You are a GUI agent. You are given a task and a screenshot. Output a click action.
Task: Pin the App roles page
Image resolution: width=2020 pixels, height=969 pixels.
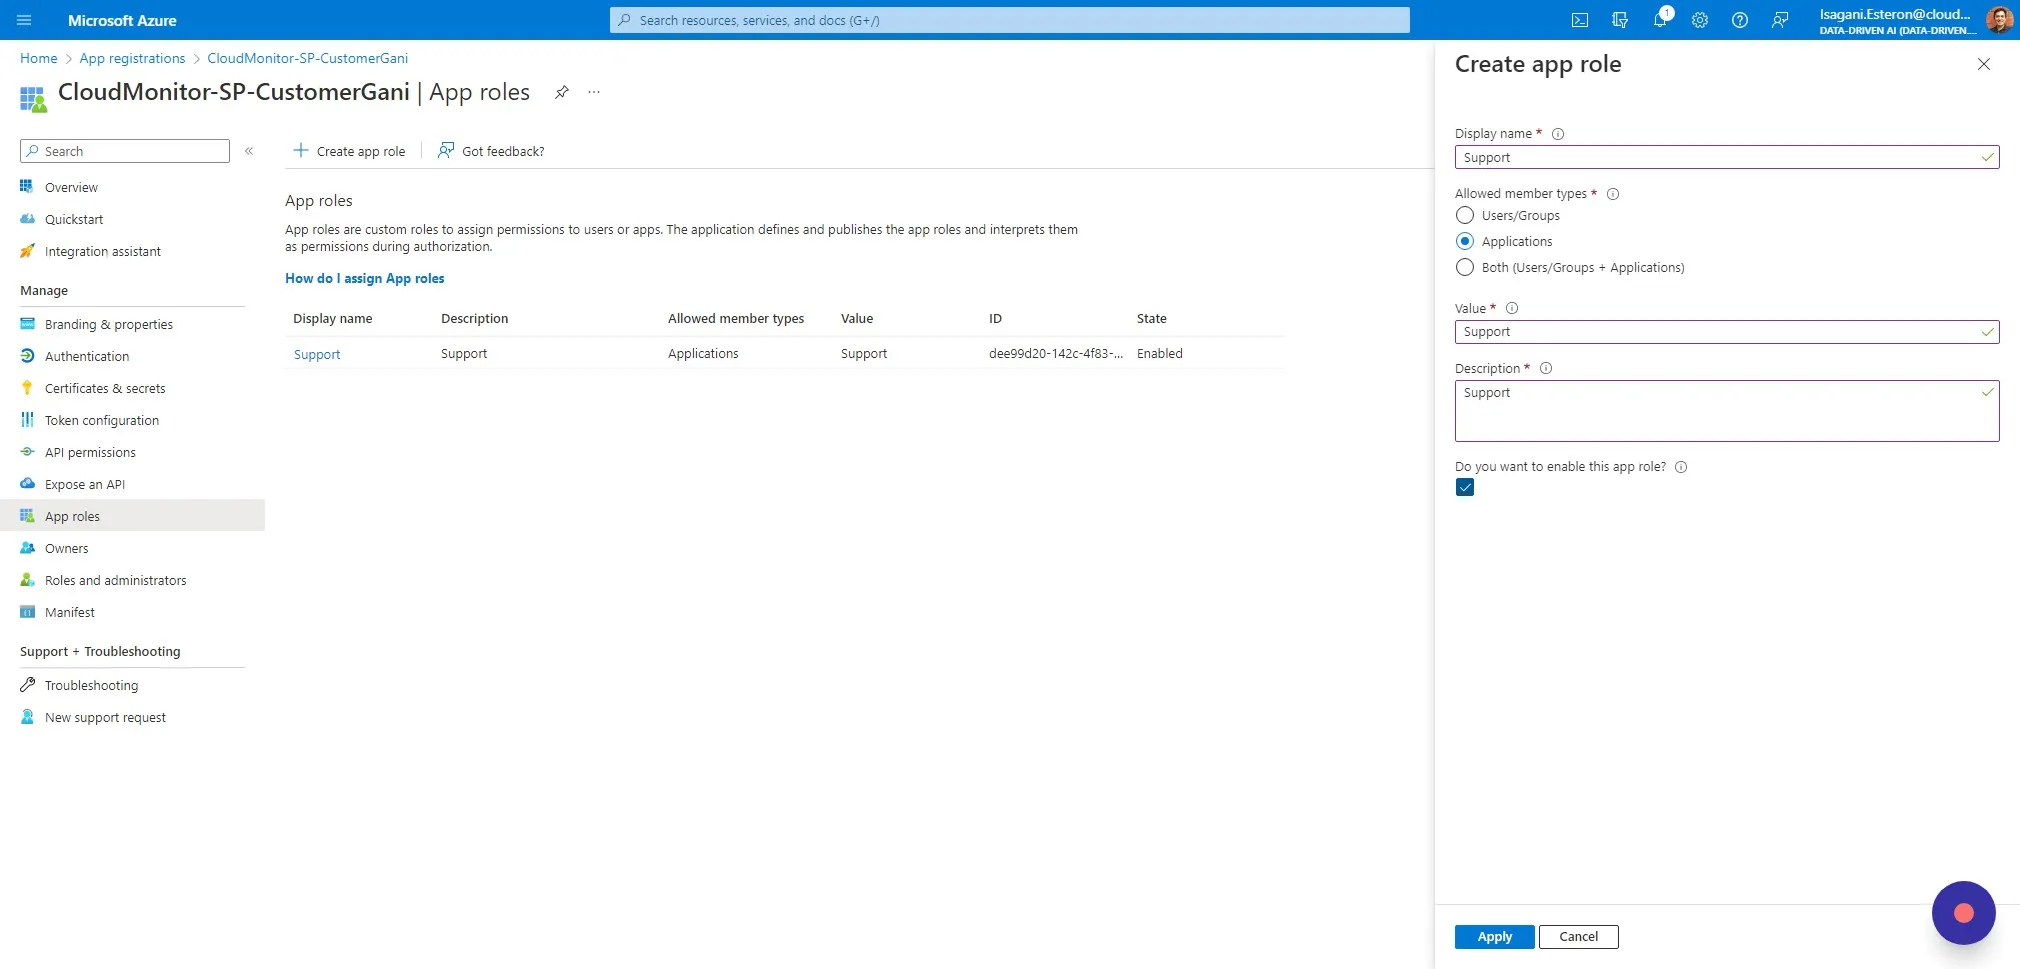pos(562,92)
